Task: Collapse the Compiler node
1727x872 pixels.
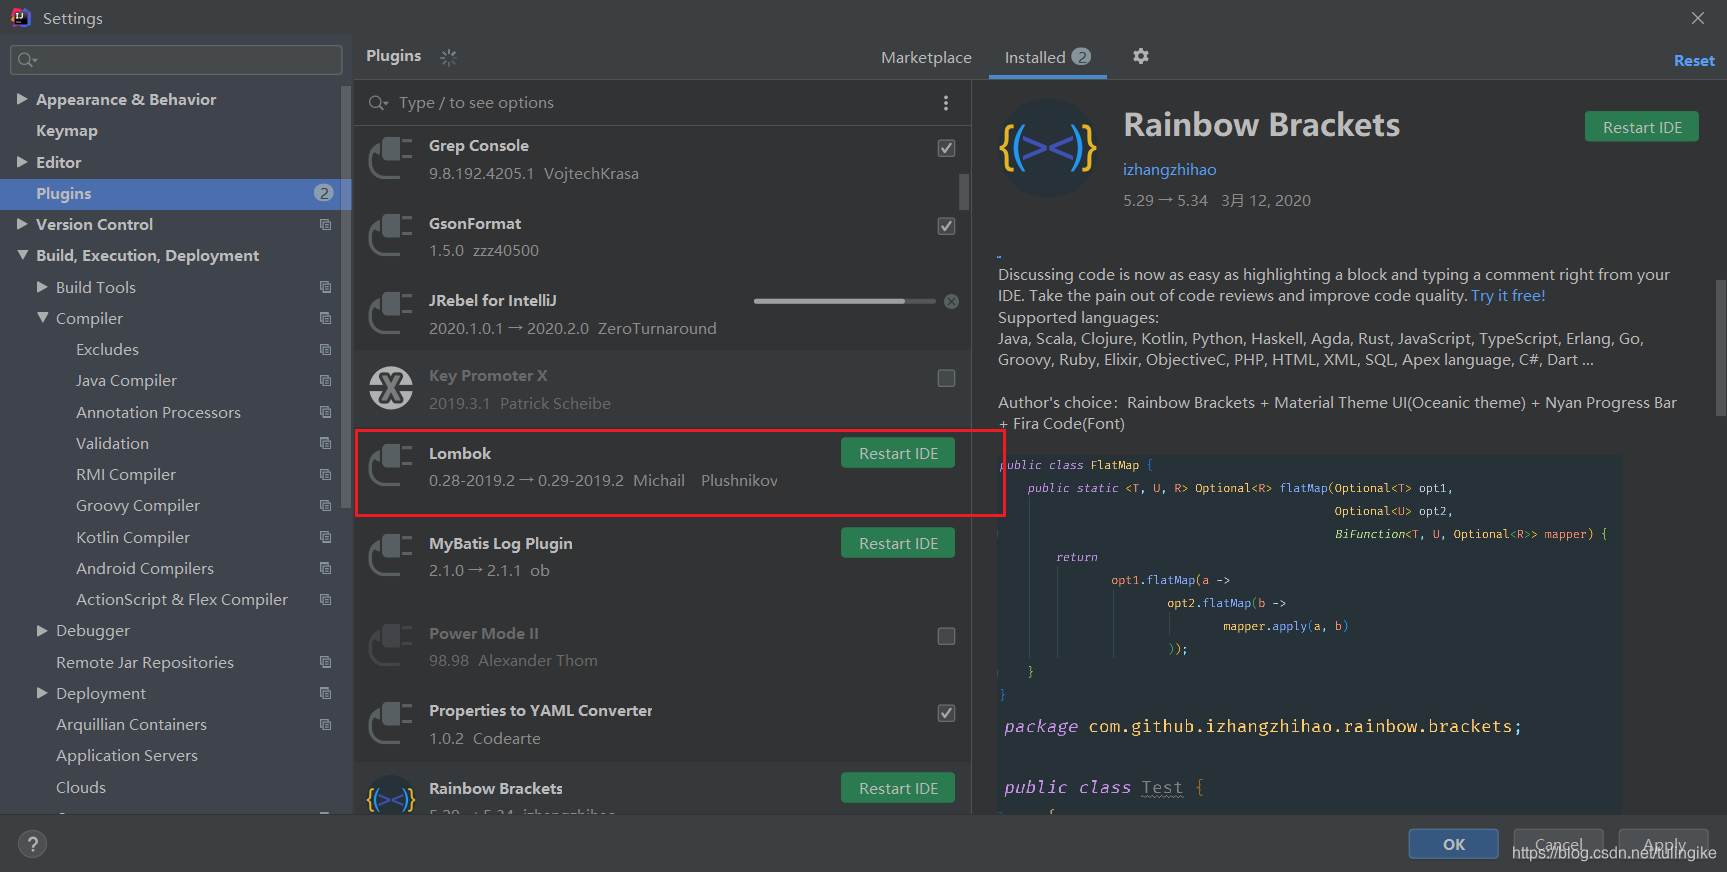Action: click(42, 318)
